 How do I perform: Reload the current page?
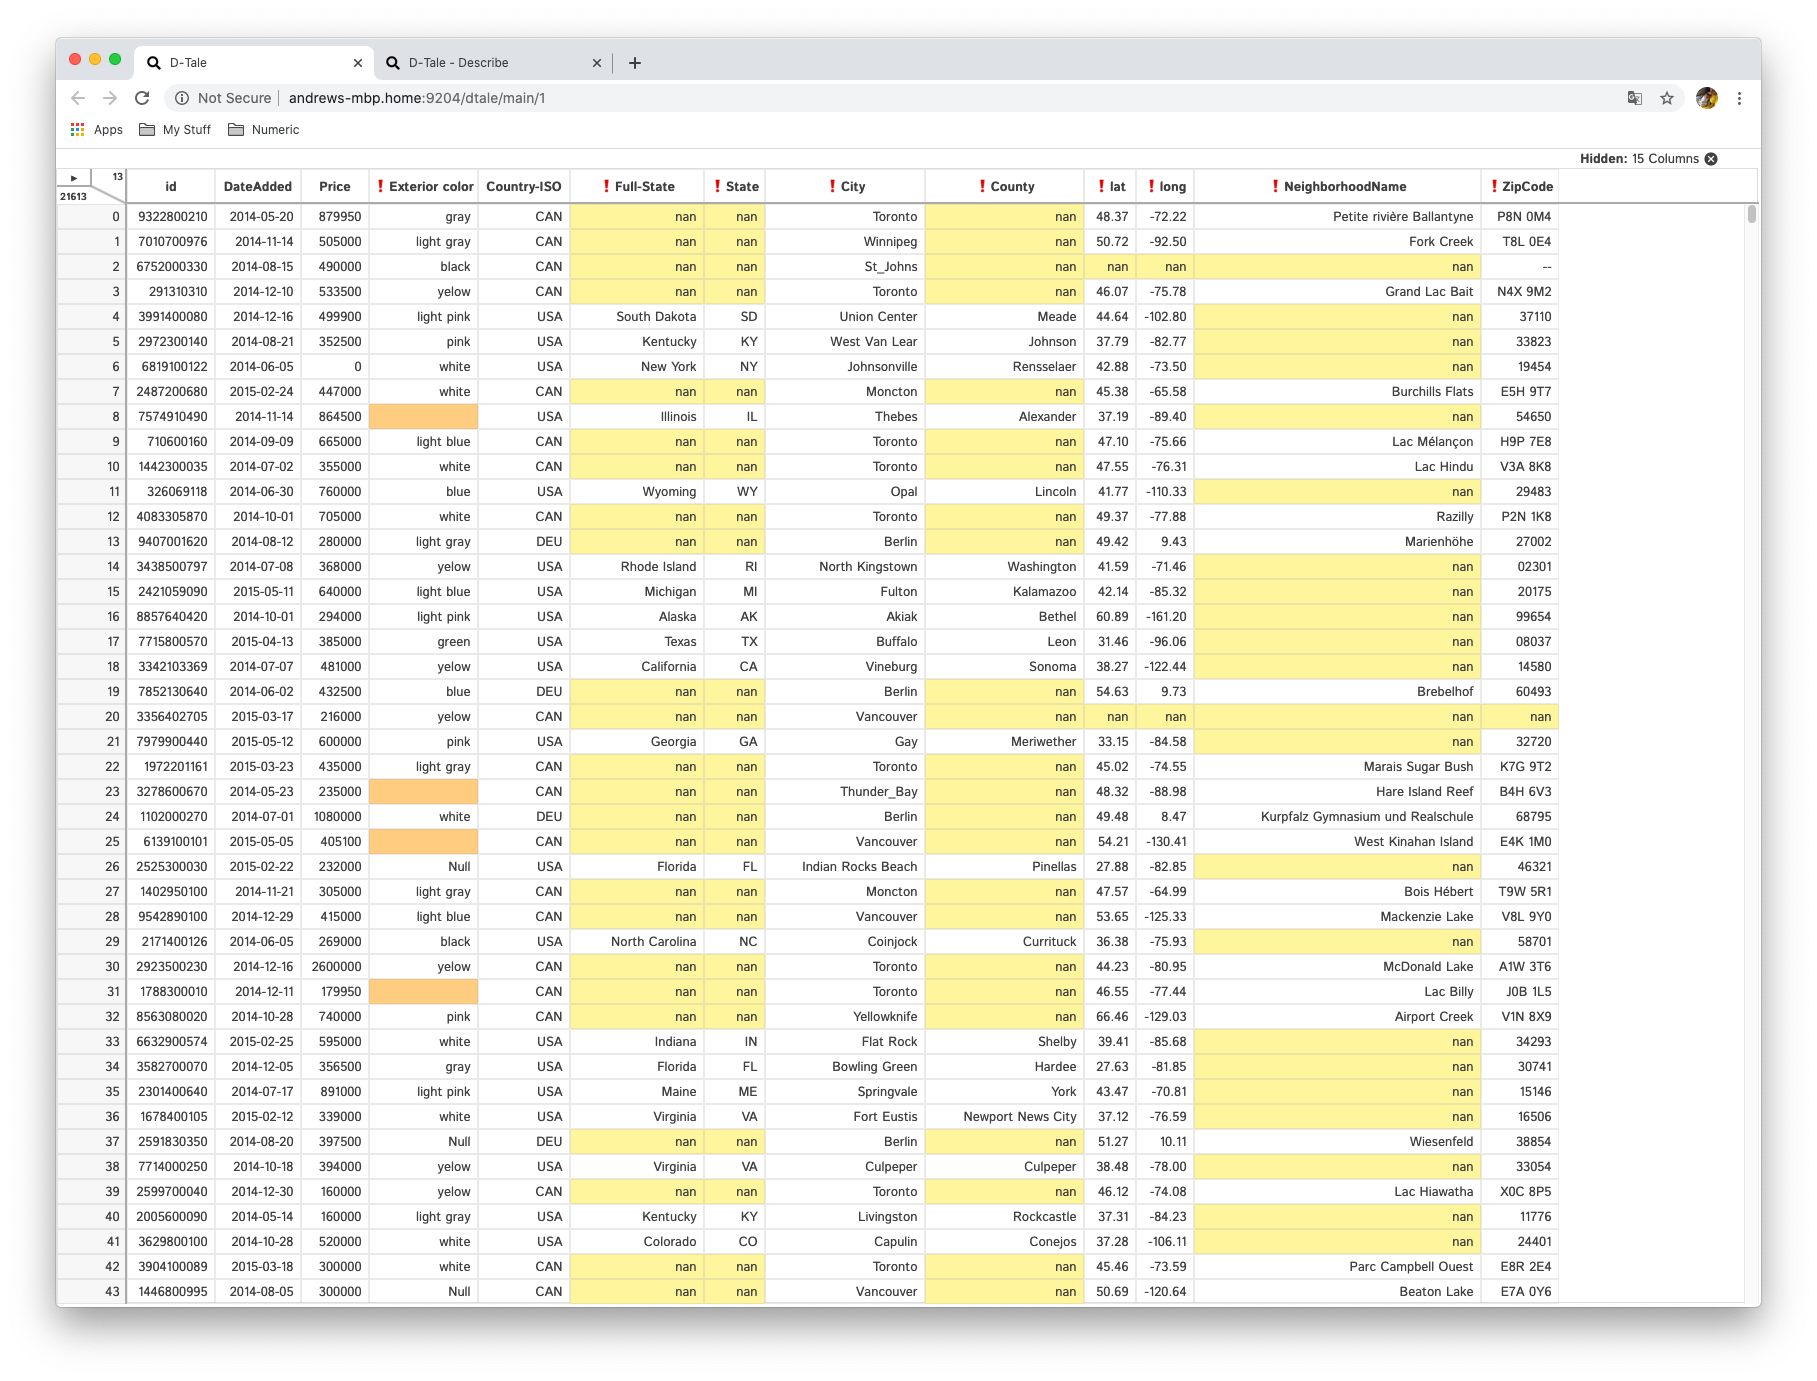[142, 98]
